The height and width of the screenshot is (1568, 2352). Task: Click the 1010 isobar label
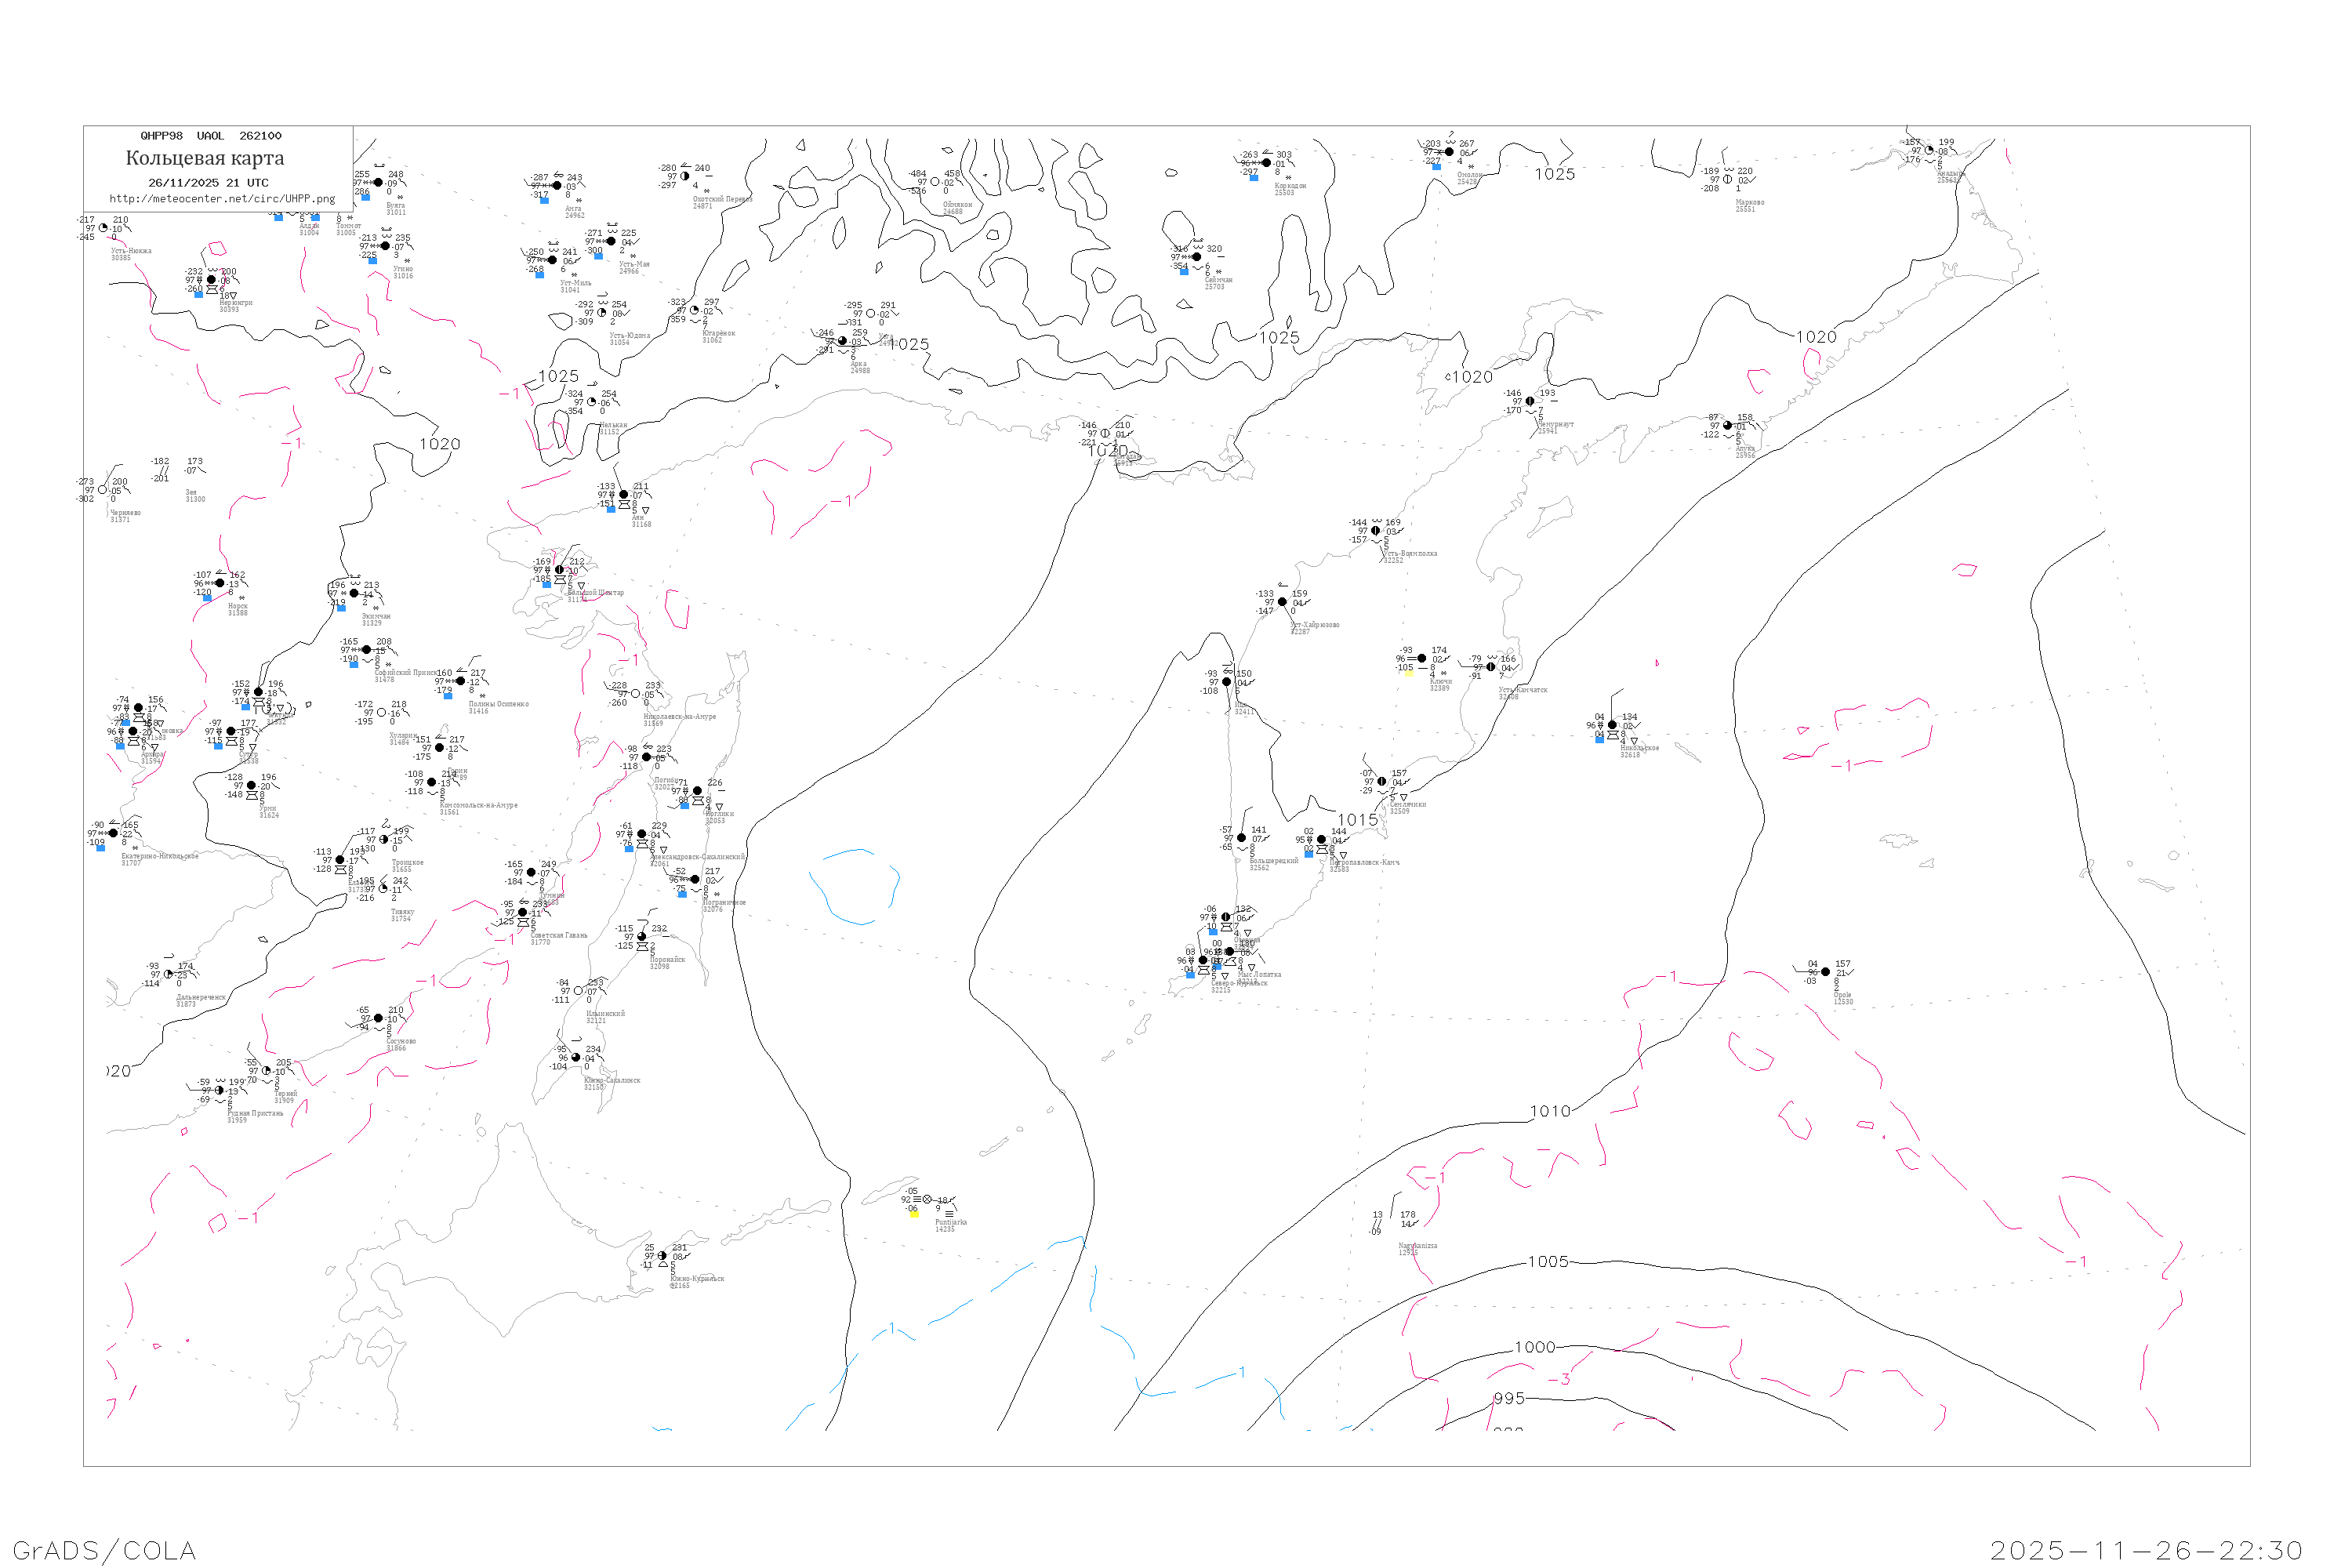pyautogui.click(x=1550, y=1111)
